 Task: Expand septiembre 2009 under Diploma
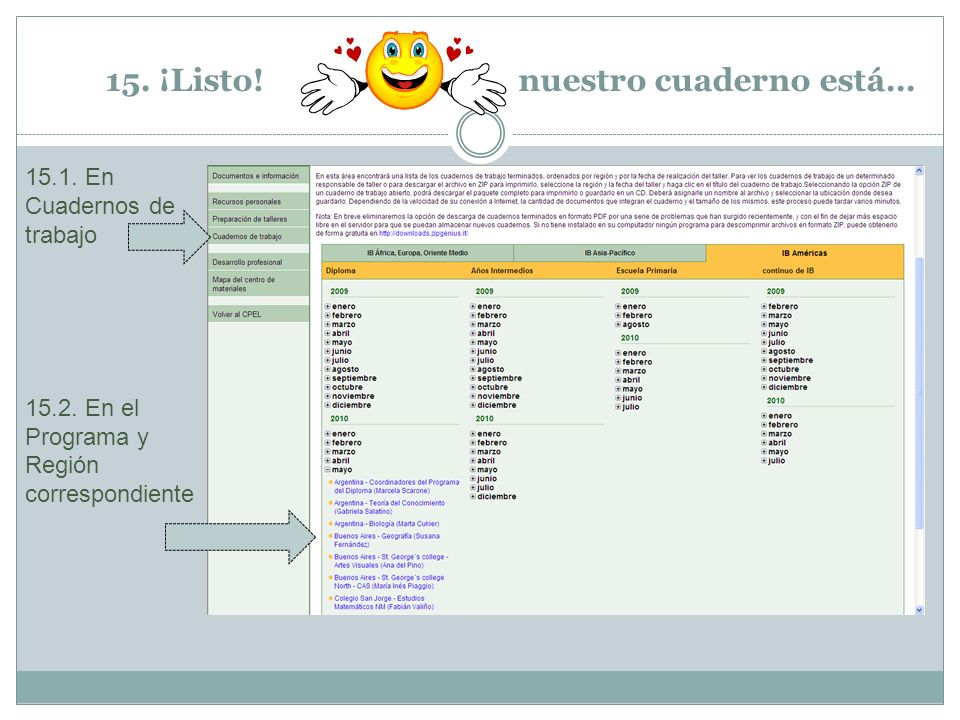328,378
